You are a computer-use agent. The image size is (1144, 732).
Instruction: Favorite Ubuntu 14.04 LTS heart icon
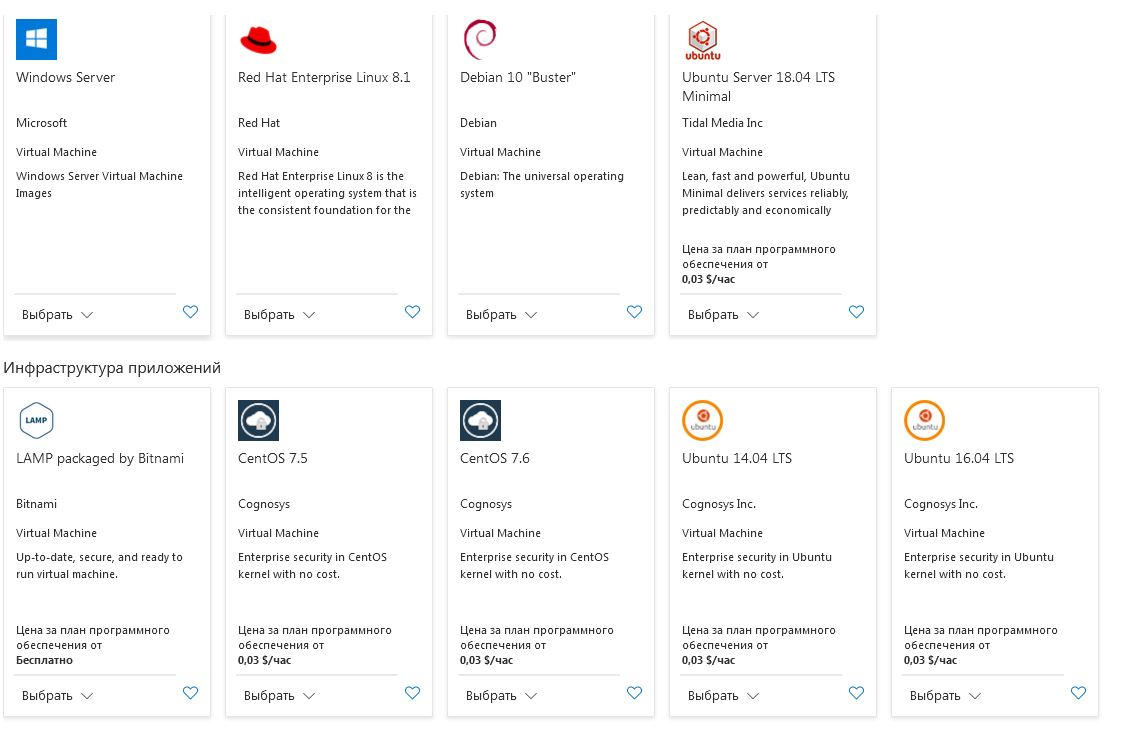coord(857,693)
